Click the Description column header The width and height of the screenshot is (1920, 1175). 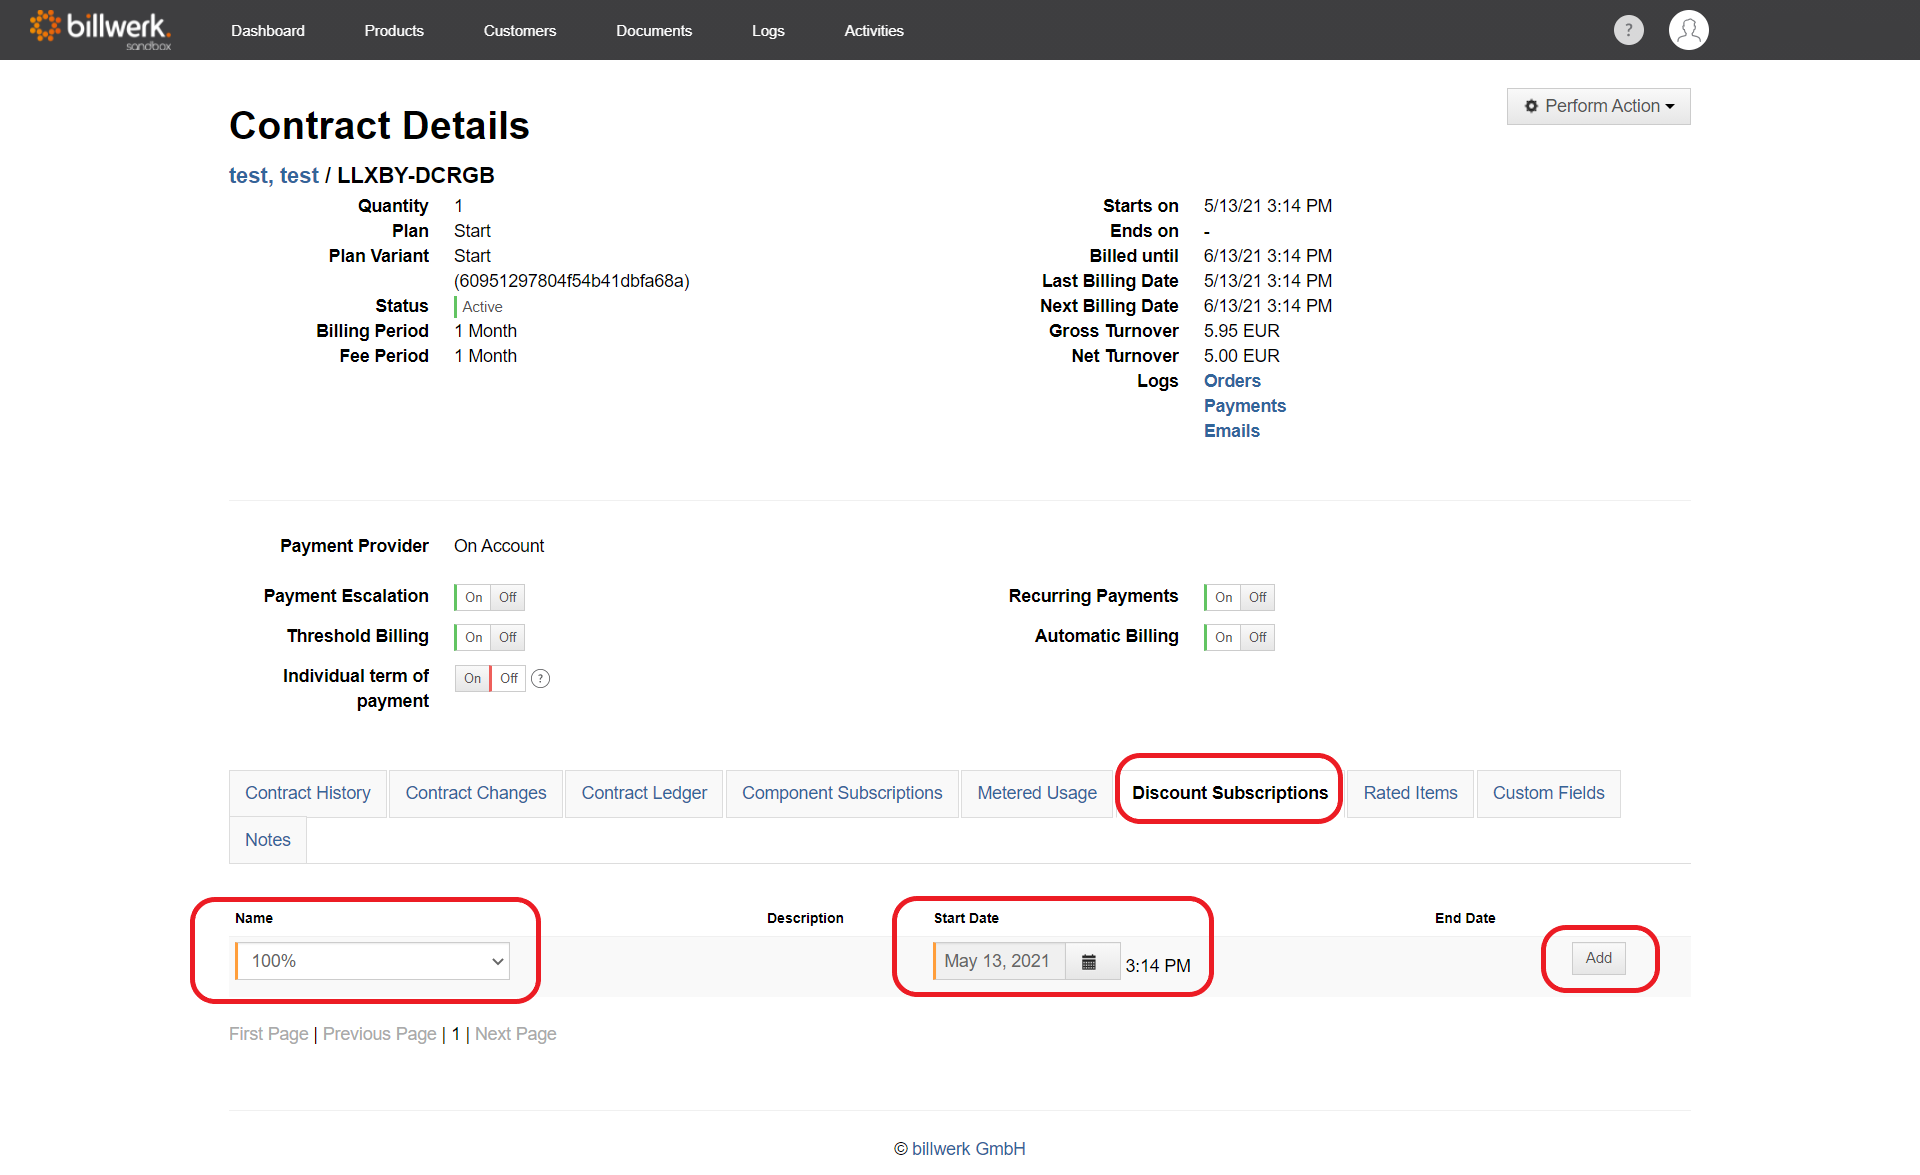pyautogui.click(x=805, y=918)
